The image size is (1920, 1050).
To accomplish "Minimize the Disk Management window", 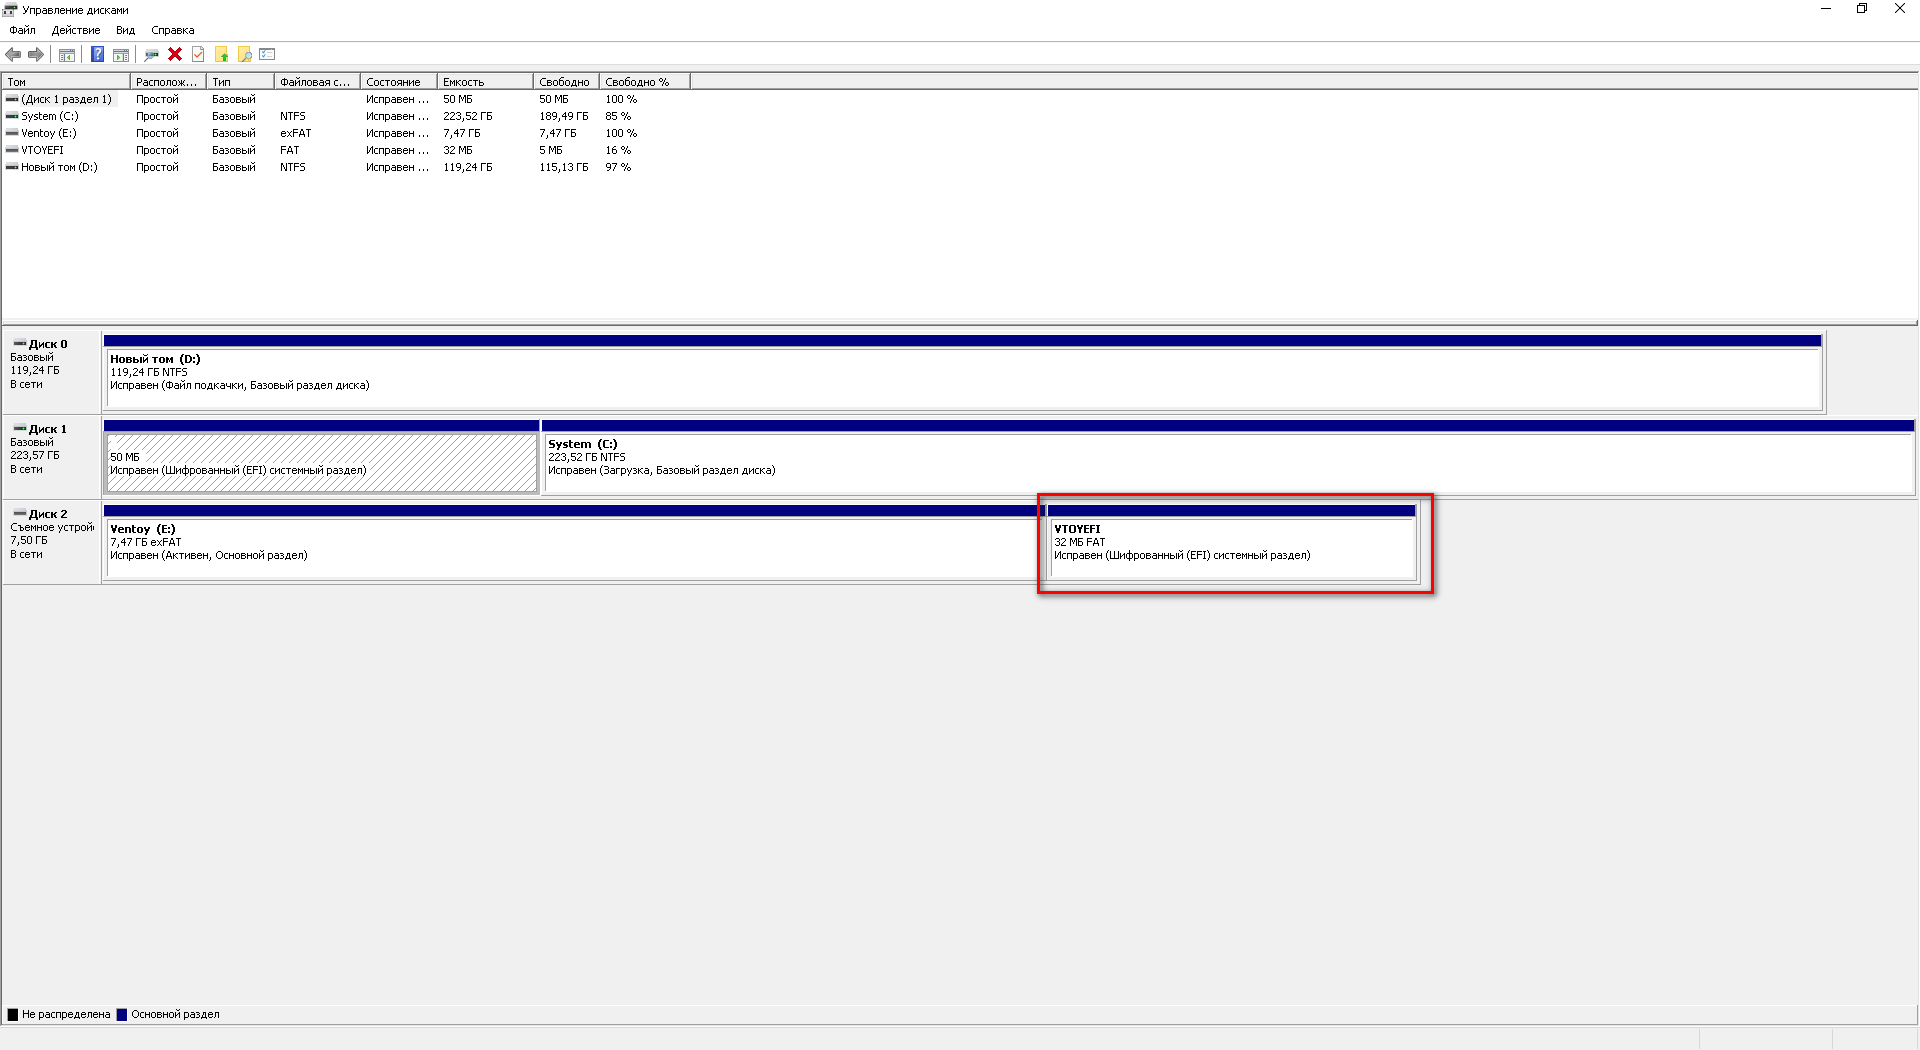I will (x=1825, y=9).
